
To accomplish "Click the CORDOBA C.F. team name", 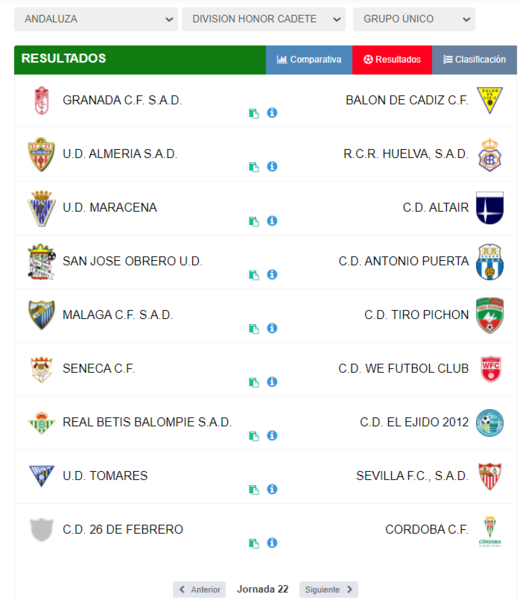I will click(x=427, y=530).
